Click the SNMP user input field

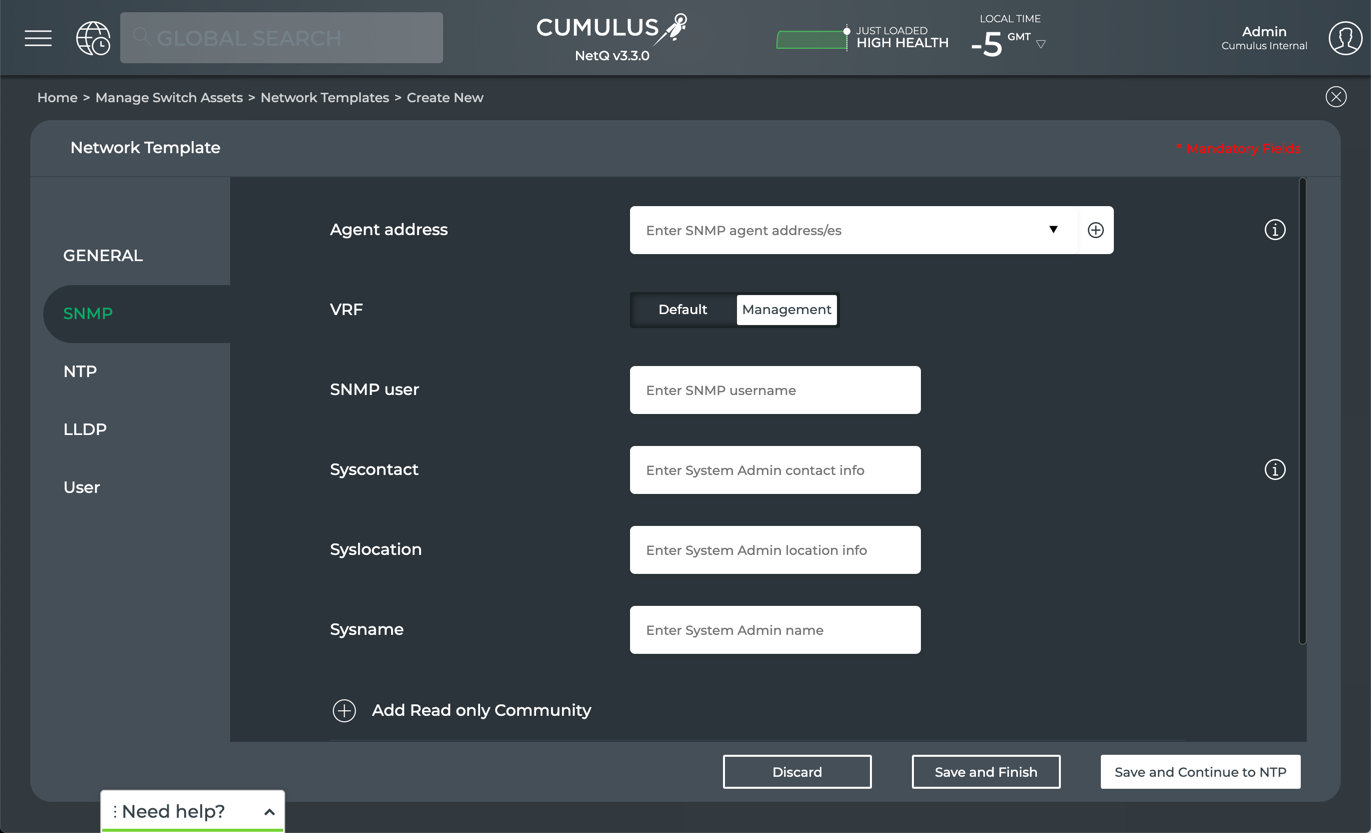(775, 390)
